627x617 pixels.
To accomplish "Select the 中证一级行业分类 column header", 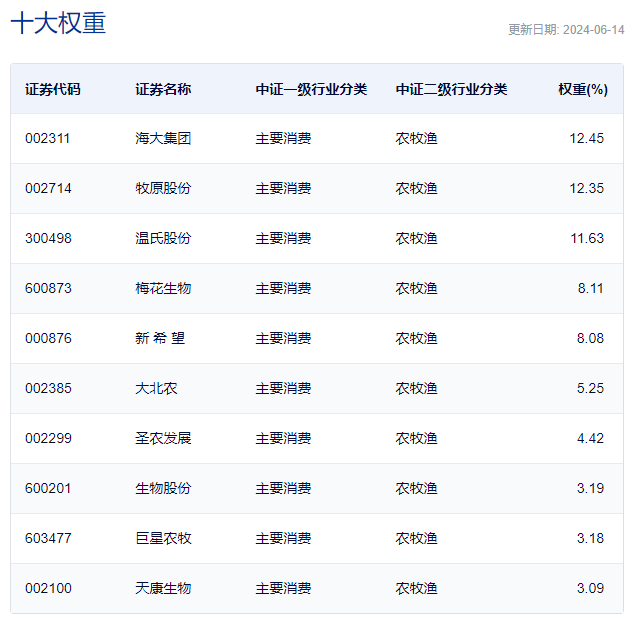I will (x=311, y=89).
